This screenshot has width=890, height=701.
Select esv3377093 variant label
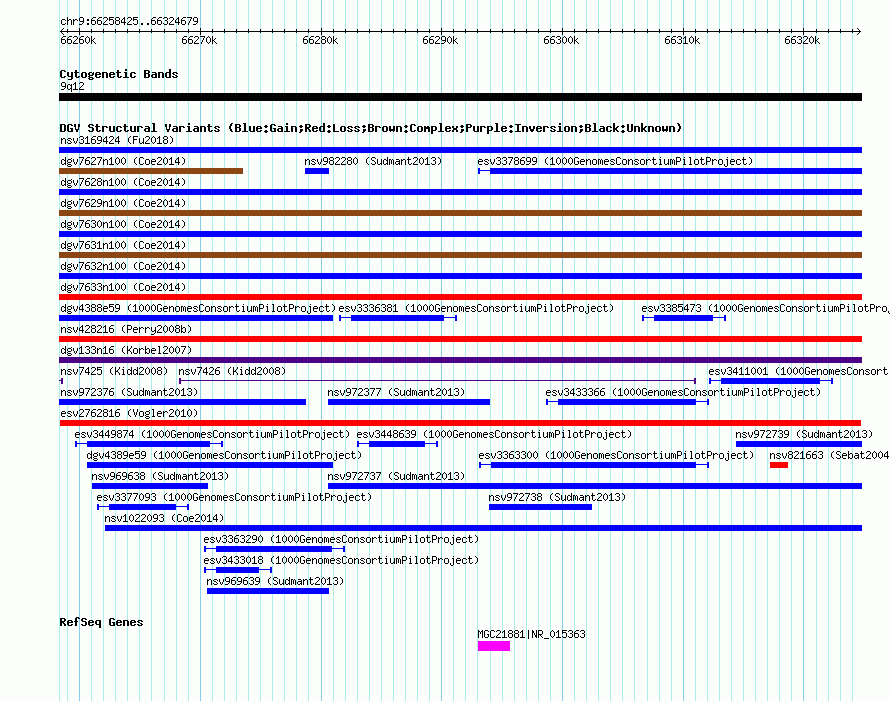coord(234,497)
